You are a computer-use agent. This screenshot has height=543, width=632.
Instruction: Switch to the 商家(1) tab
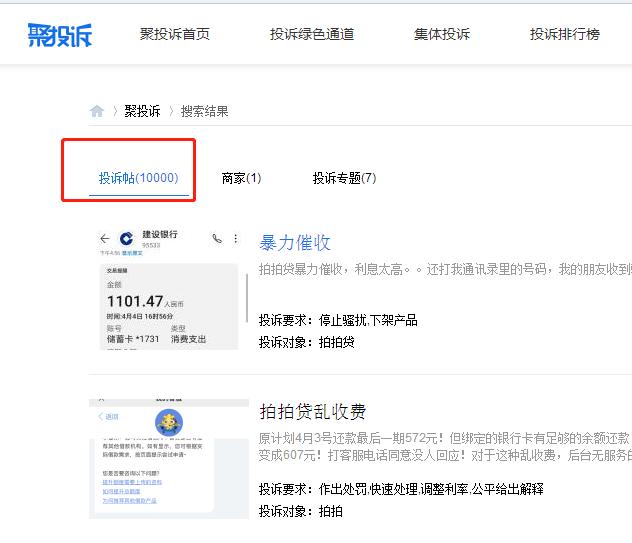(x=241, y=178)
